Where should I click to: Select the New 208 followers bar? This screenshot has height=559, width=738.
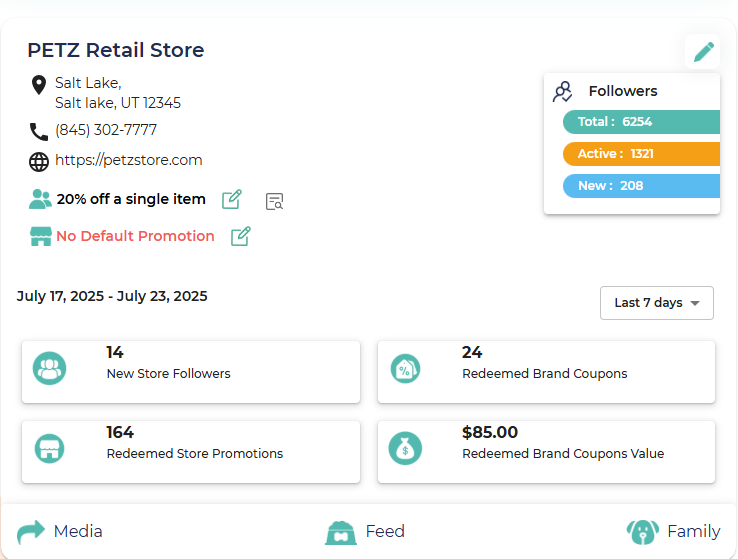[640, 186]
